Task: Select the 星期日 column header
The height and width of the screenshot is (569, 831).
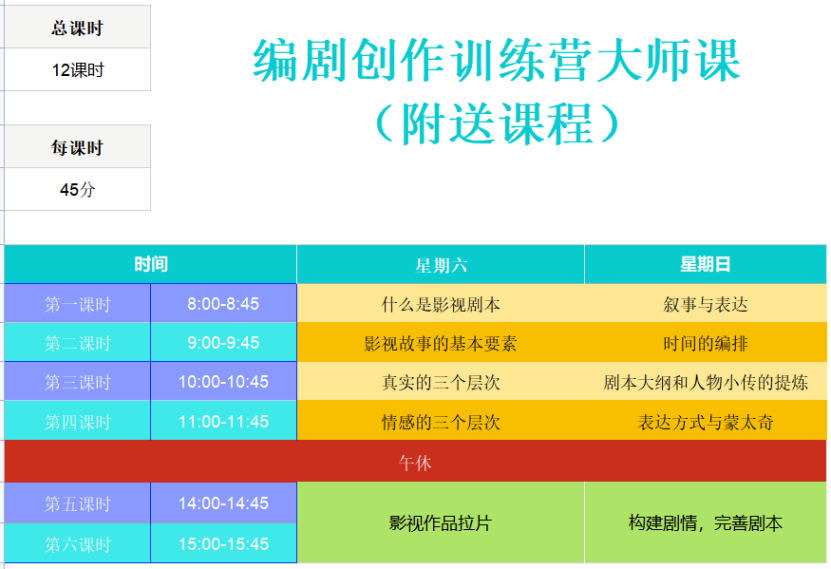Action: (x=705, y=264)
